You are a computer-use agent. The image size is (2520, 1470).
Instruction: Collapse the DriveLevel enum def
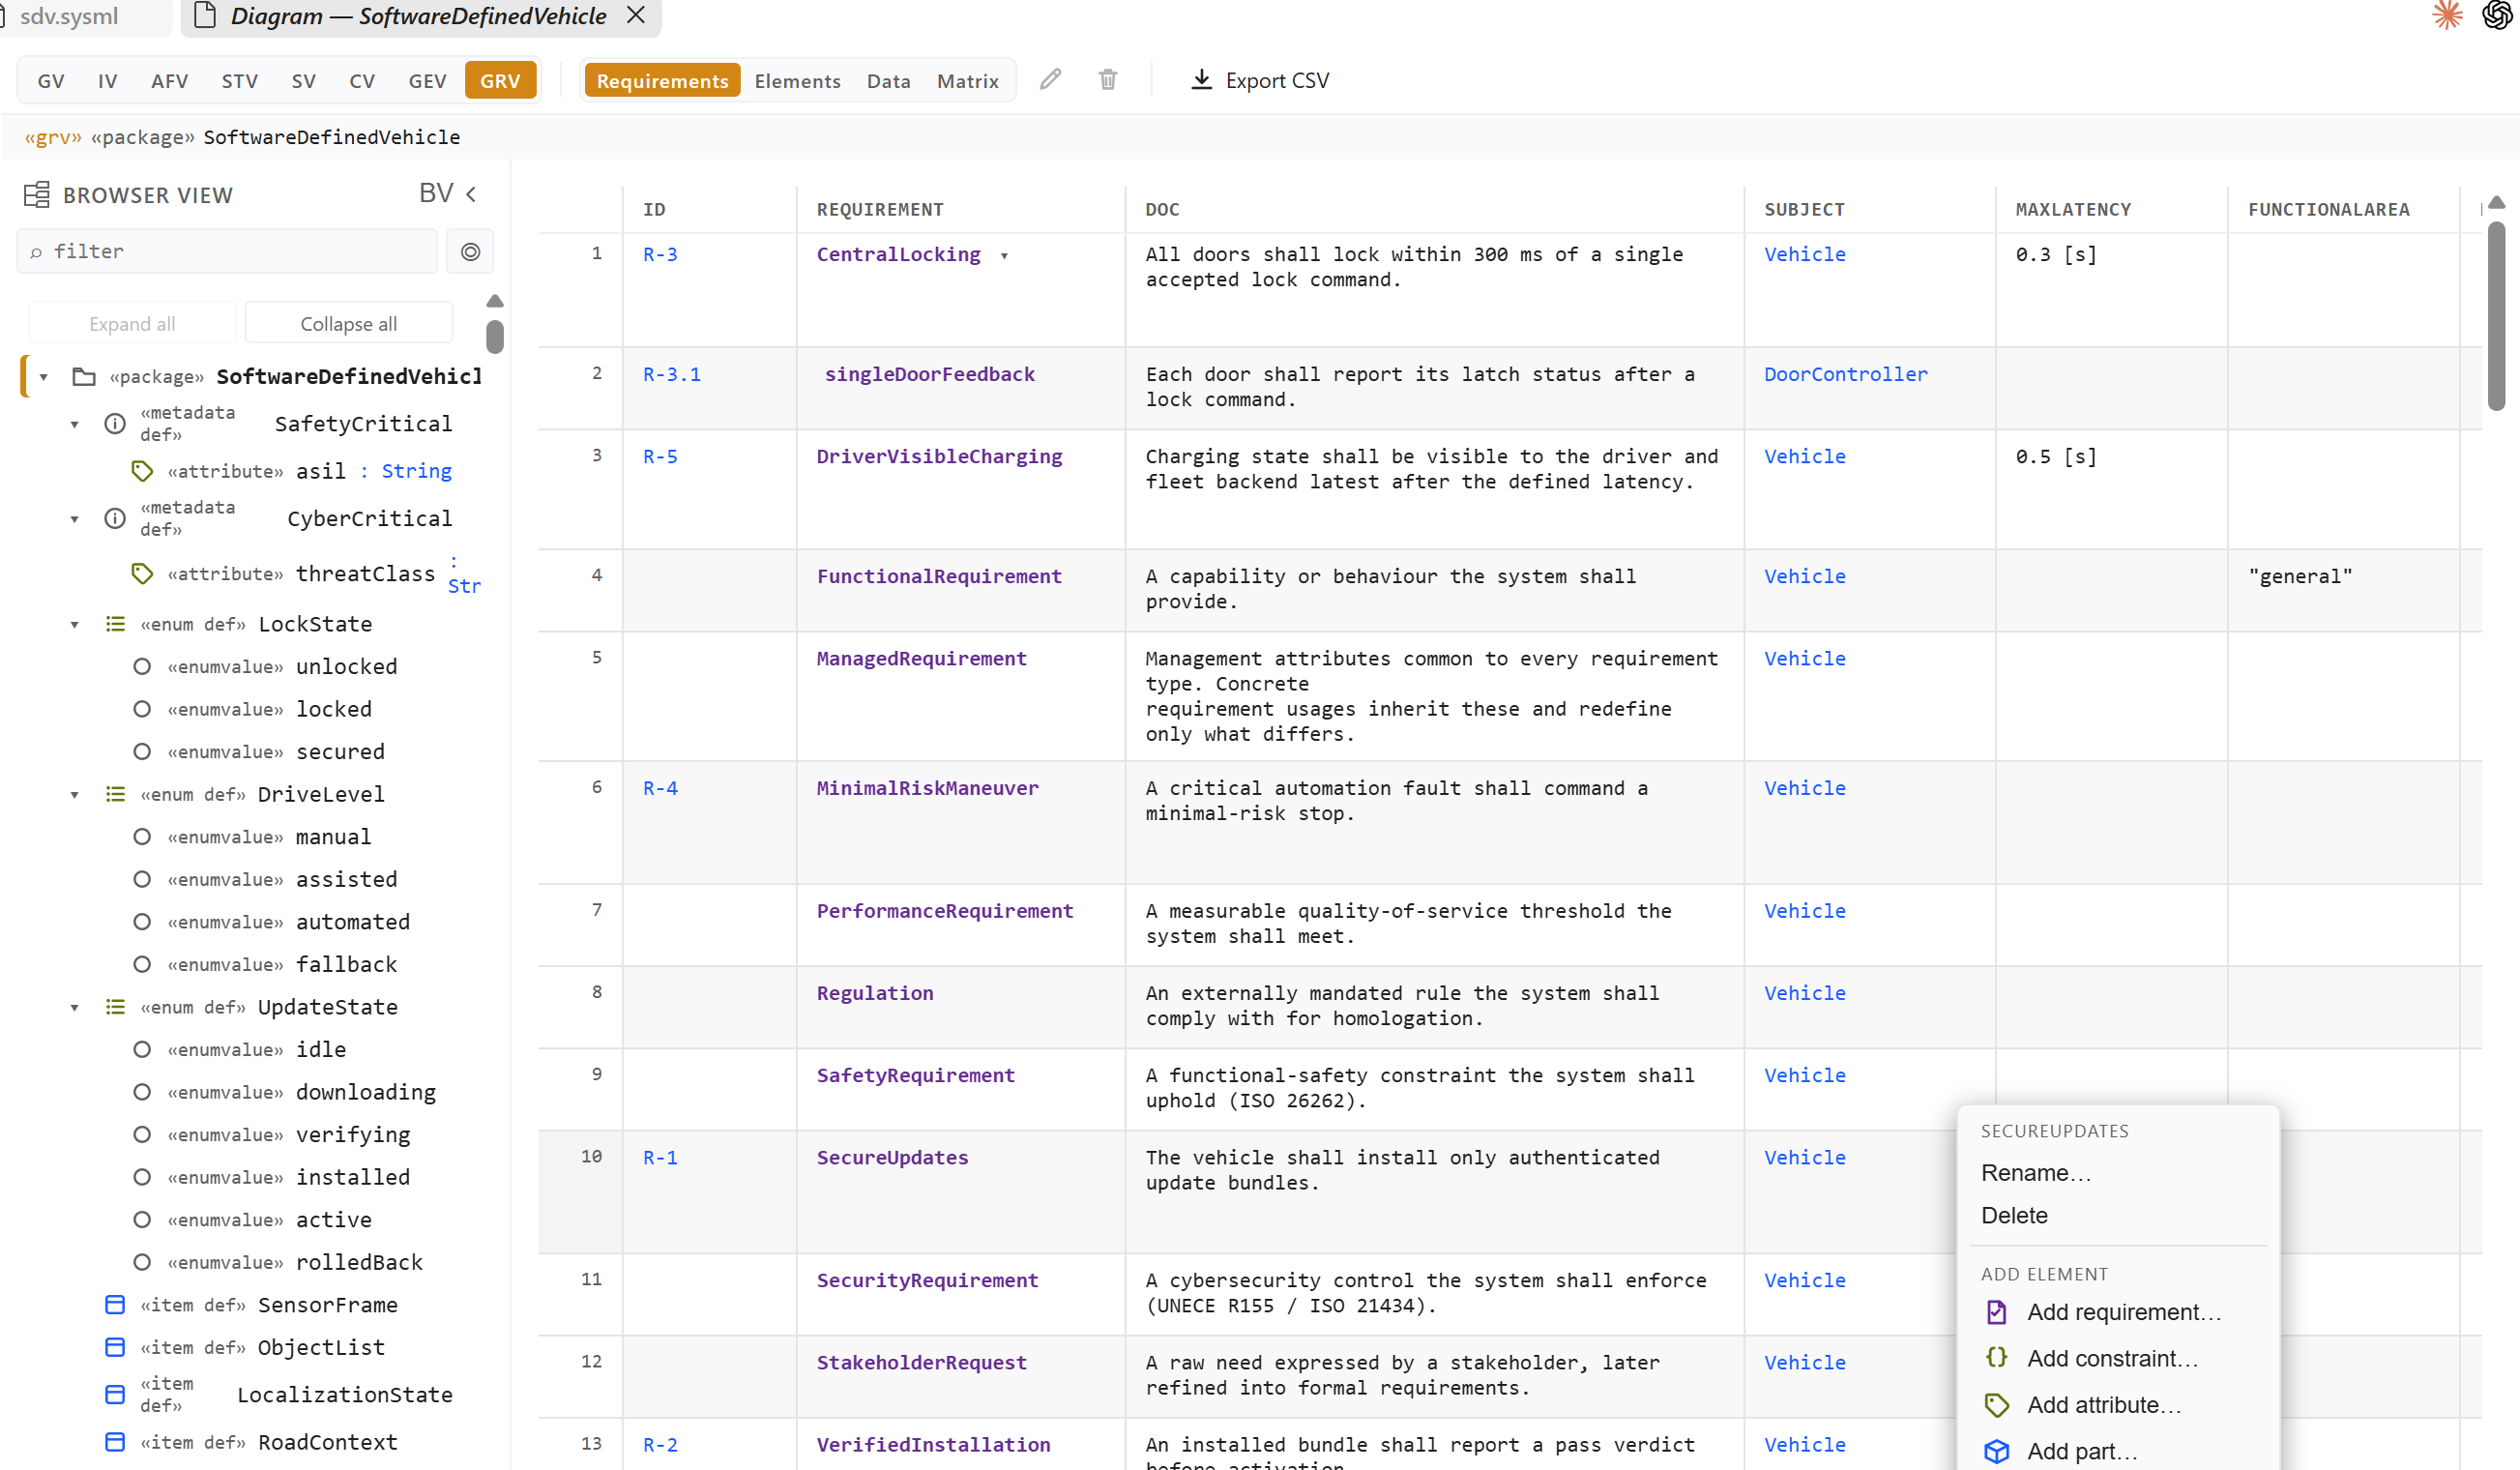pyautogui.click(x=74, y=795)
